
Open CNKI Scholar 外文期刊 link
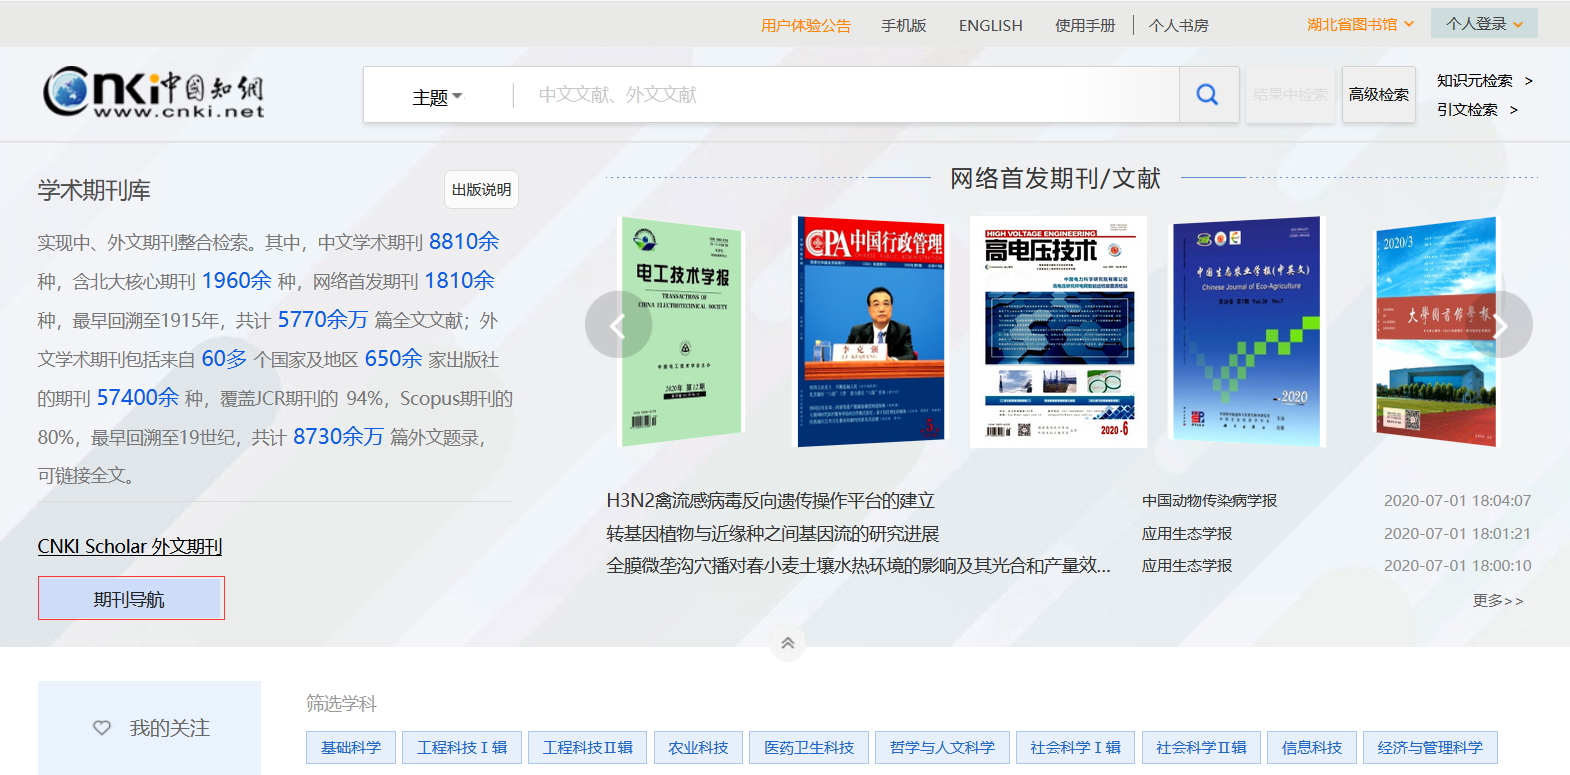(x=130, y=547)
